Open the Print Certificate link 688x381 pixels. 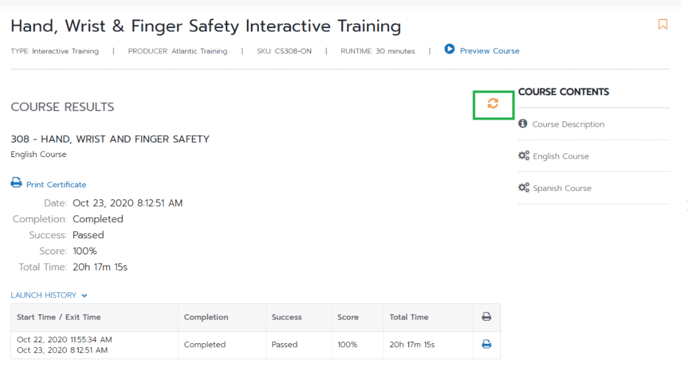[56, 185]
